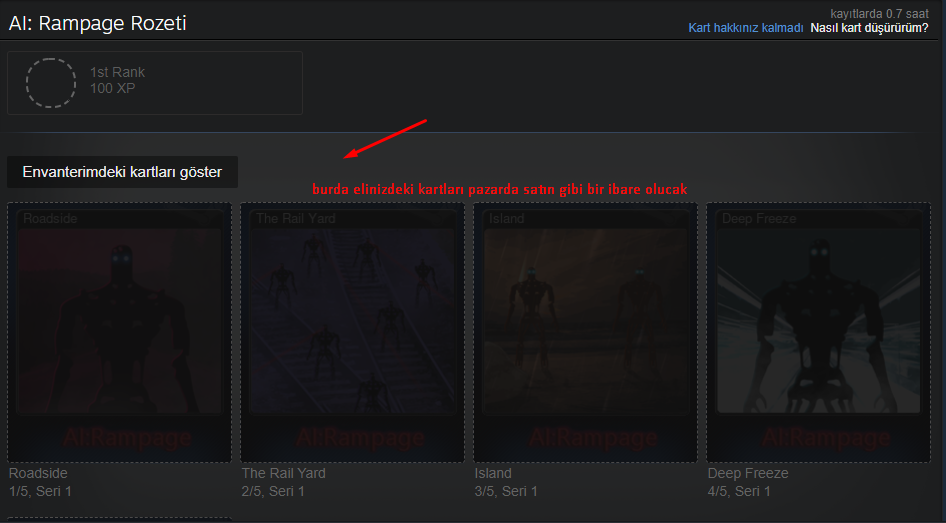Select the Roadside trading card image
This screenshot has width=946, height=523.
[119, 332]
